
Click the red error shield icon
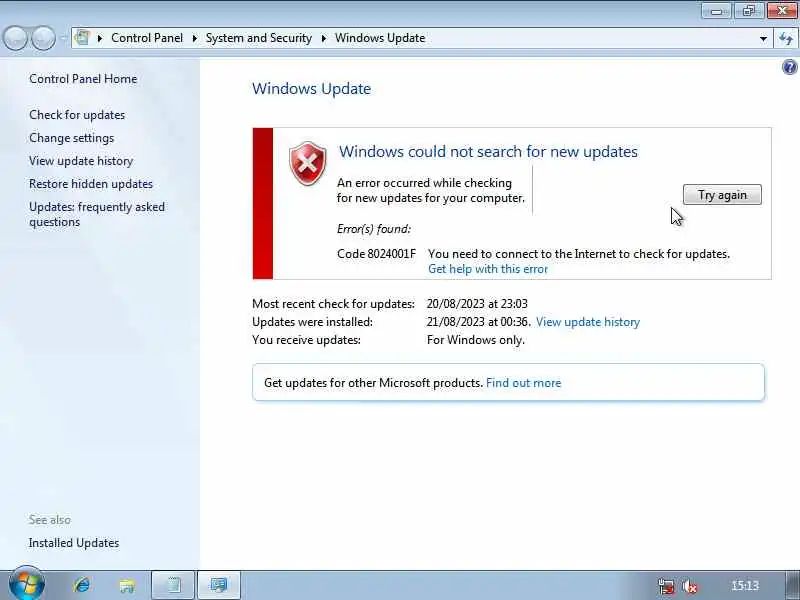click(x=308, y=164)
